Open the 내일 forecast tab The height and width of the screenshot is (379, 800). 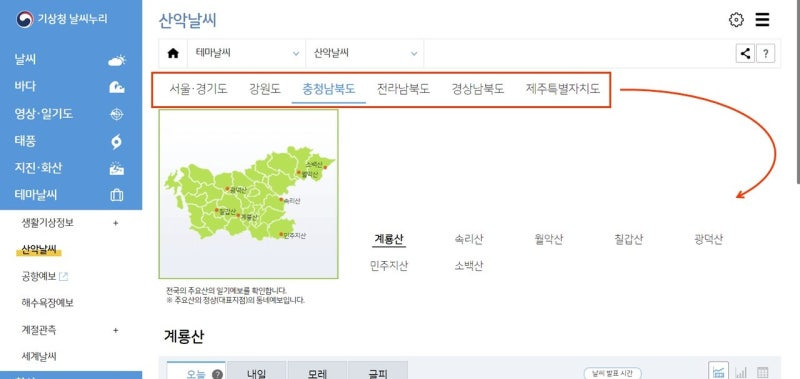click(257, 371)
